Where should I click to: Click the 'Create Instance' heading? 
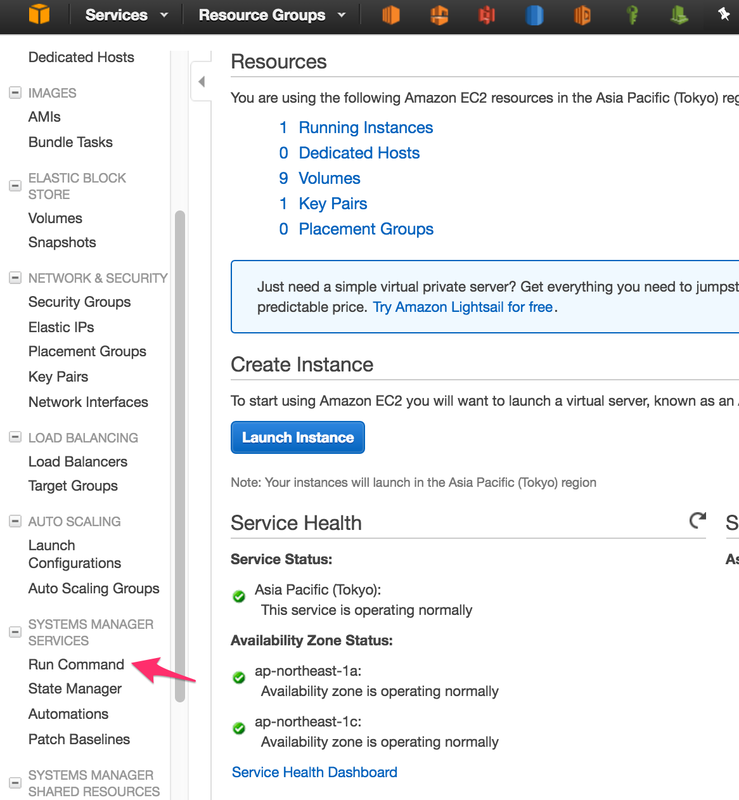tap(302, 365)
